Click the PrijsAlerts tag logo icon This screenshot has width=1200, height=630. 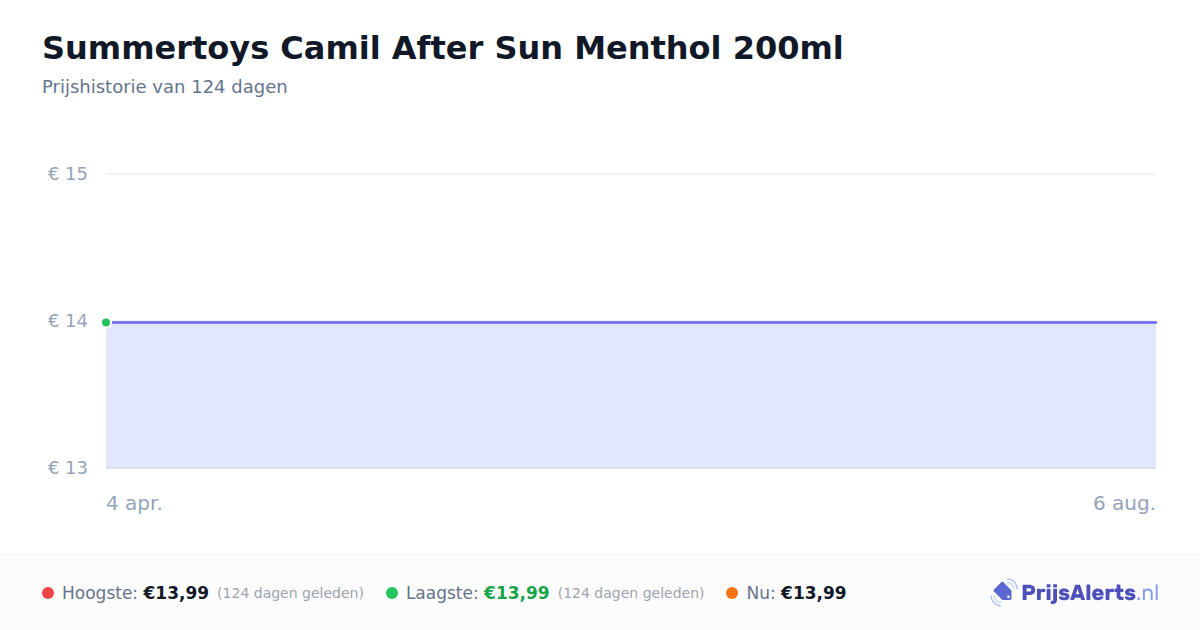pos(1003,593)
